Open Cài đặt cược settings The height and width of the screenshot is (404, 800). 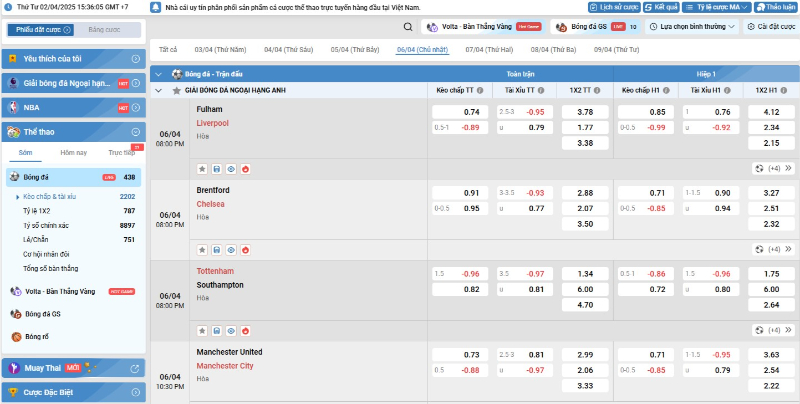pos(771,27)
